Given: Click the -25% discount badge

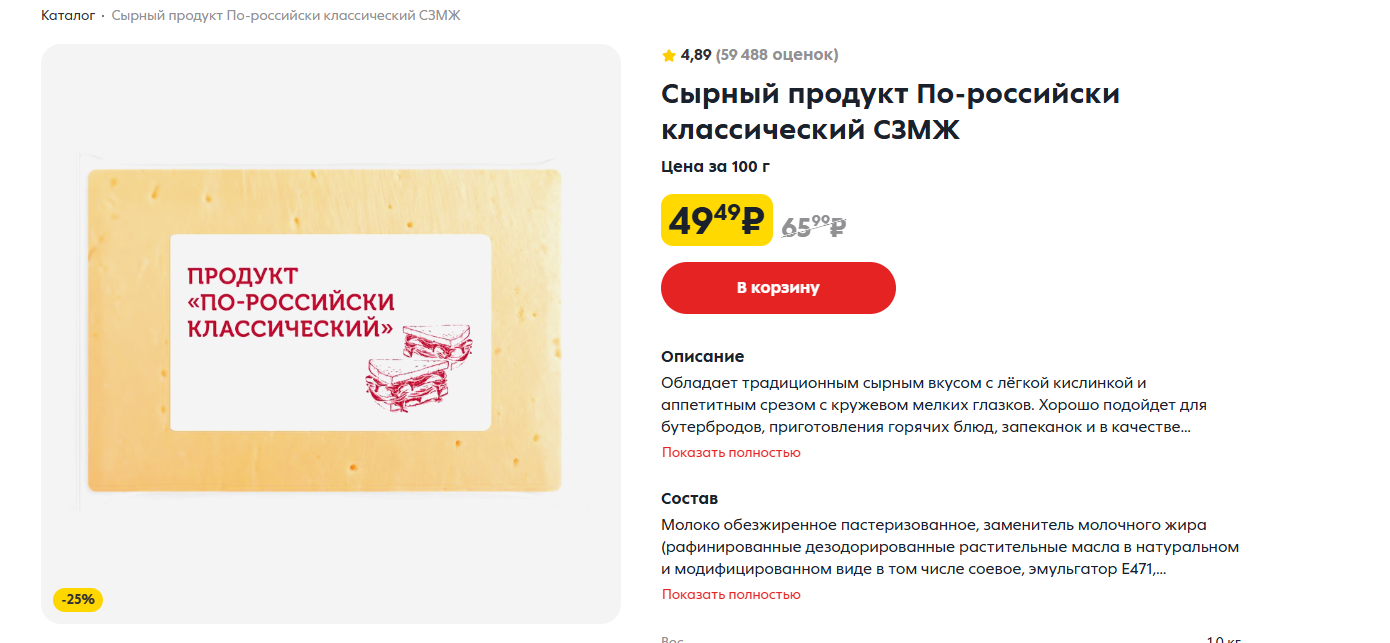Looking at the screenshot, I should [x=78, y=600].
